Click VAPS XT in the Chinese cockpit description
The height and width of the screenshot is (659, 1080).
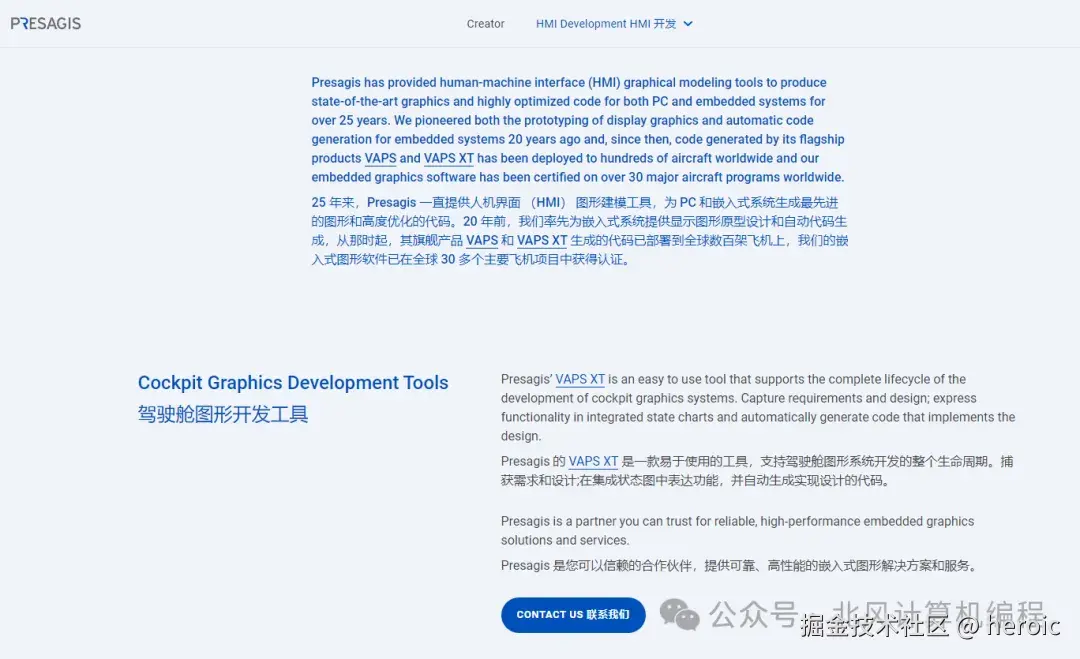[593, 460]
